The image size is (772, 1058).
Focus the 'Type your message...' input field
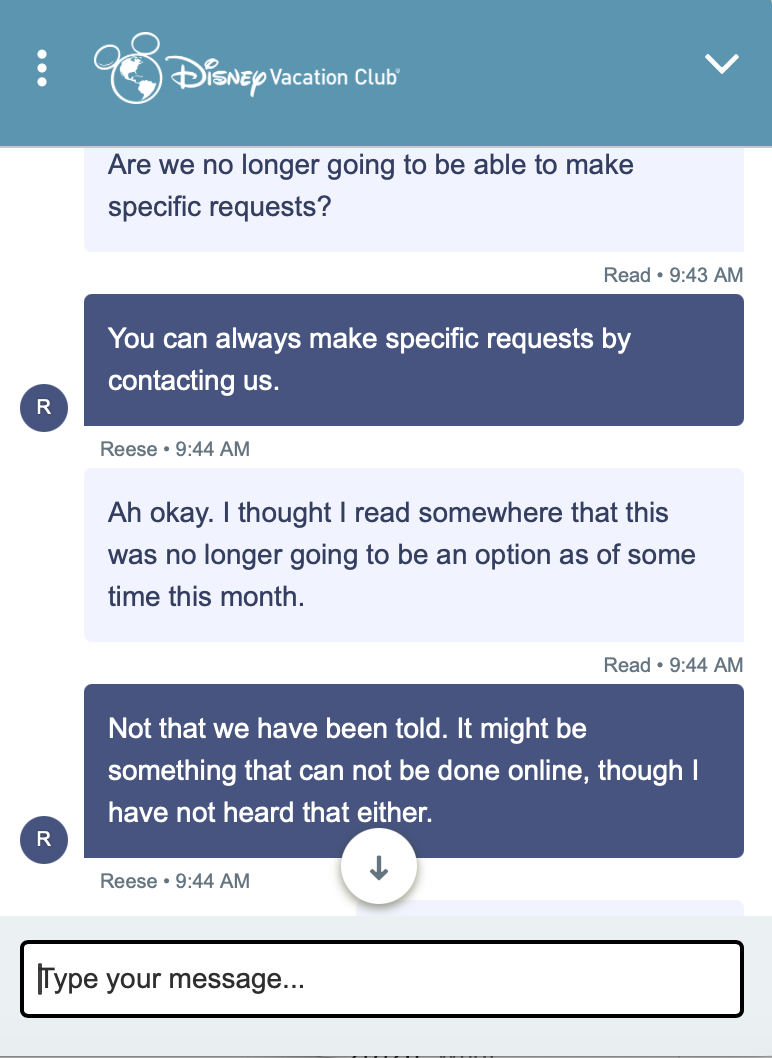(381, 979)
